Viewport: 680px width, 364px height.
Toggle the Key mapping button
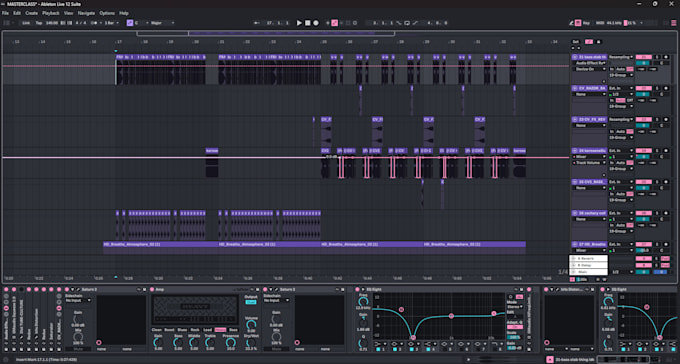(x=587, y=23)
